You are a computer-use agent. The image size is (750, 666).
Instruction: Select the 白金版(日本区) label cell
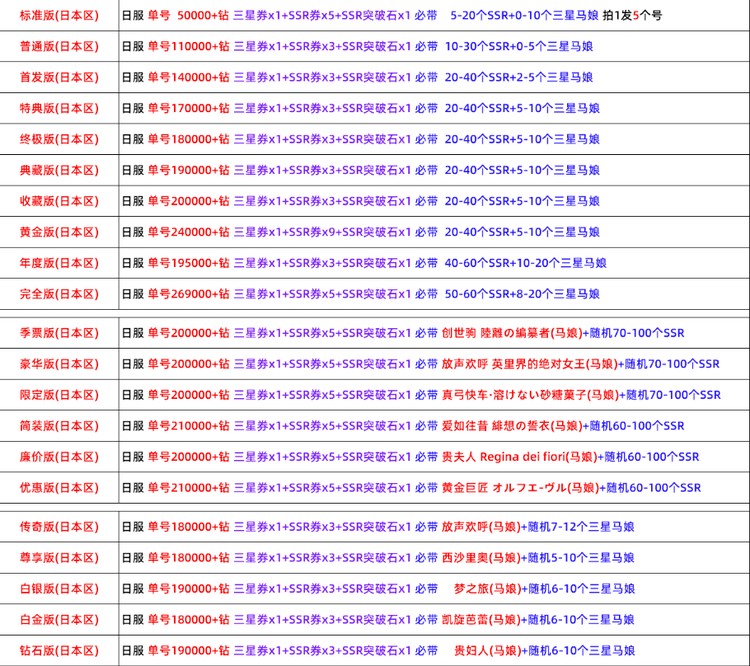click(x=59, y=620)
